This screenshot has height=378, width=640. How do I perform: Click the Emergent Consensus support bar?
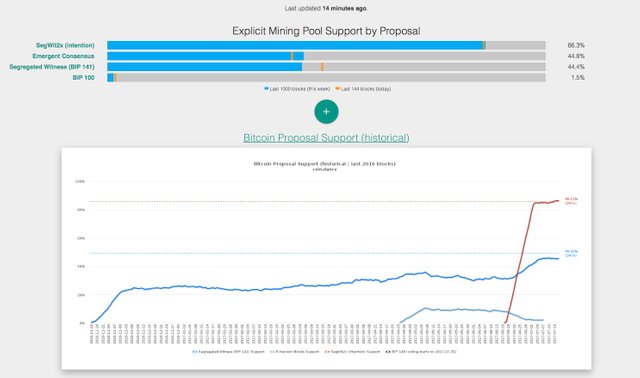click(327, 56)
